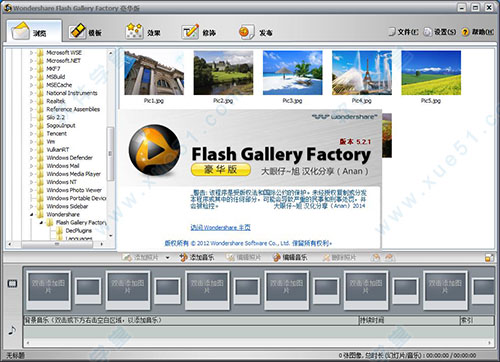Click the Realtek folder icon

tap(40, 101)
